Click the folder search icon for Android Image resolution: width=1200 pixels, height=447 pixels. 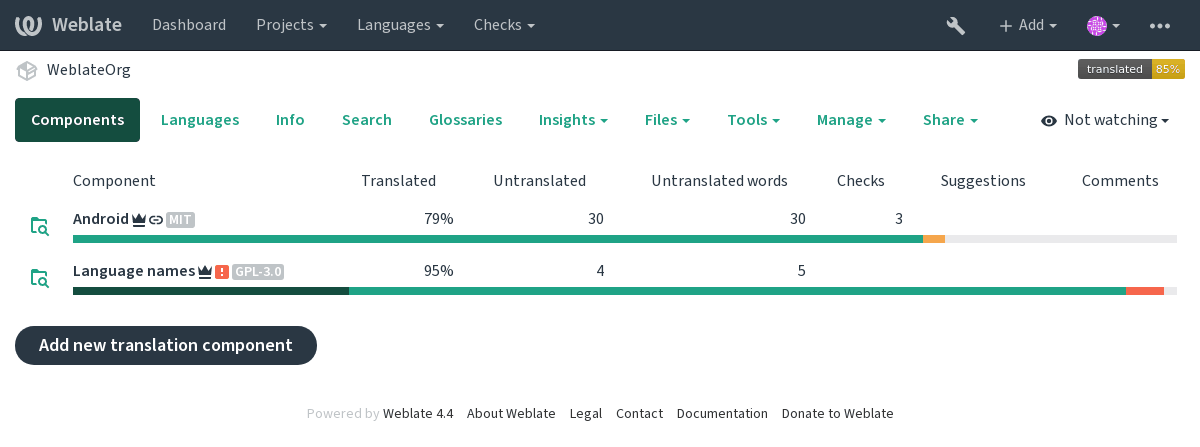pyautogui.click(x=39, y=226)
